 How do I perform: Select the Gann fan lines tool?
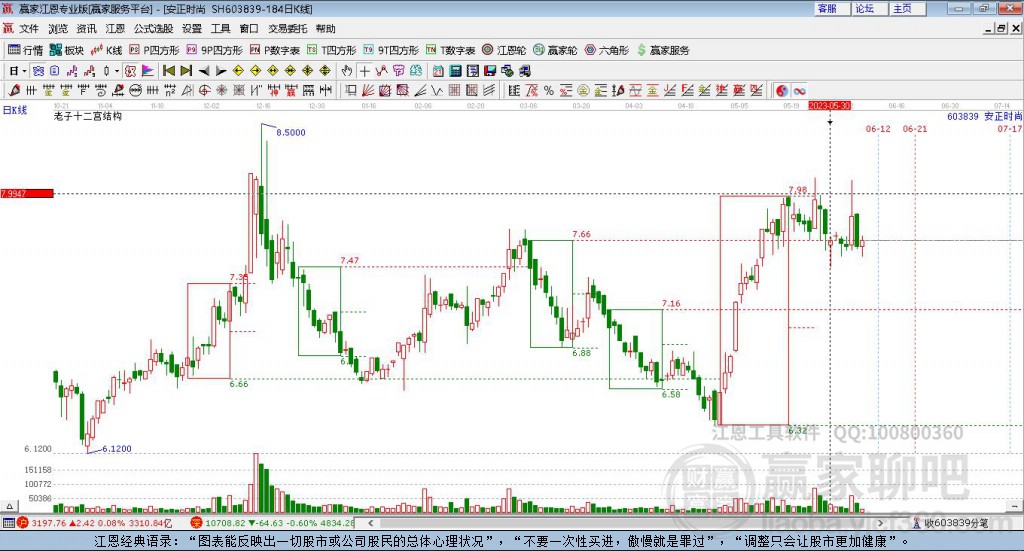(x=368, y=91)
